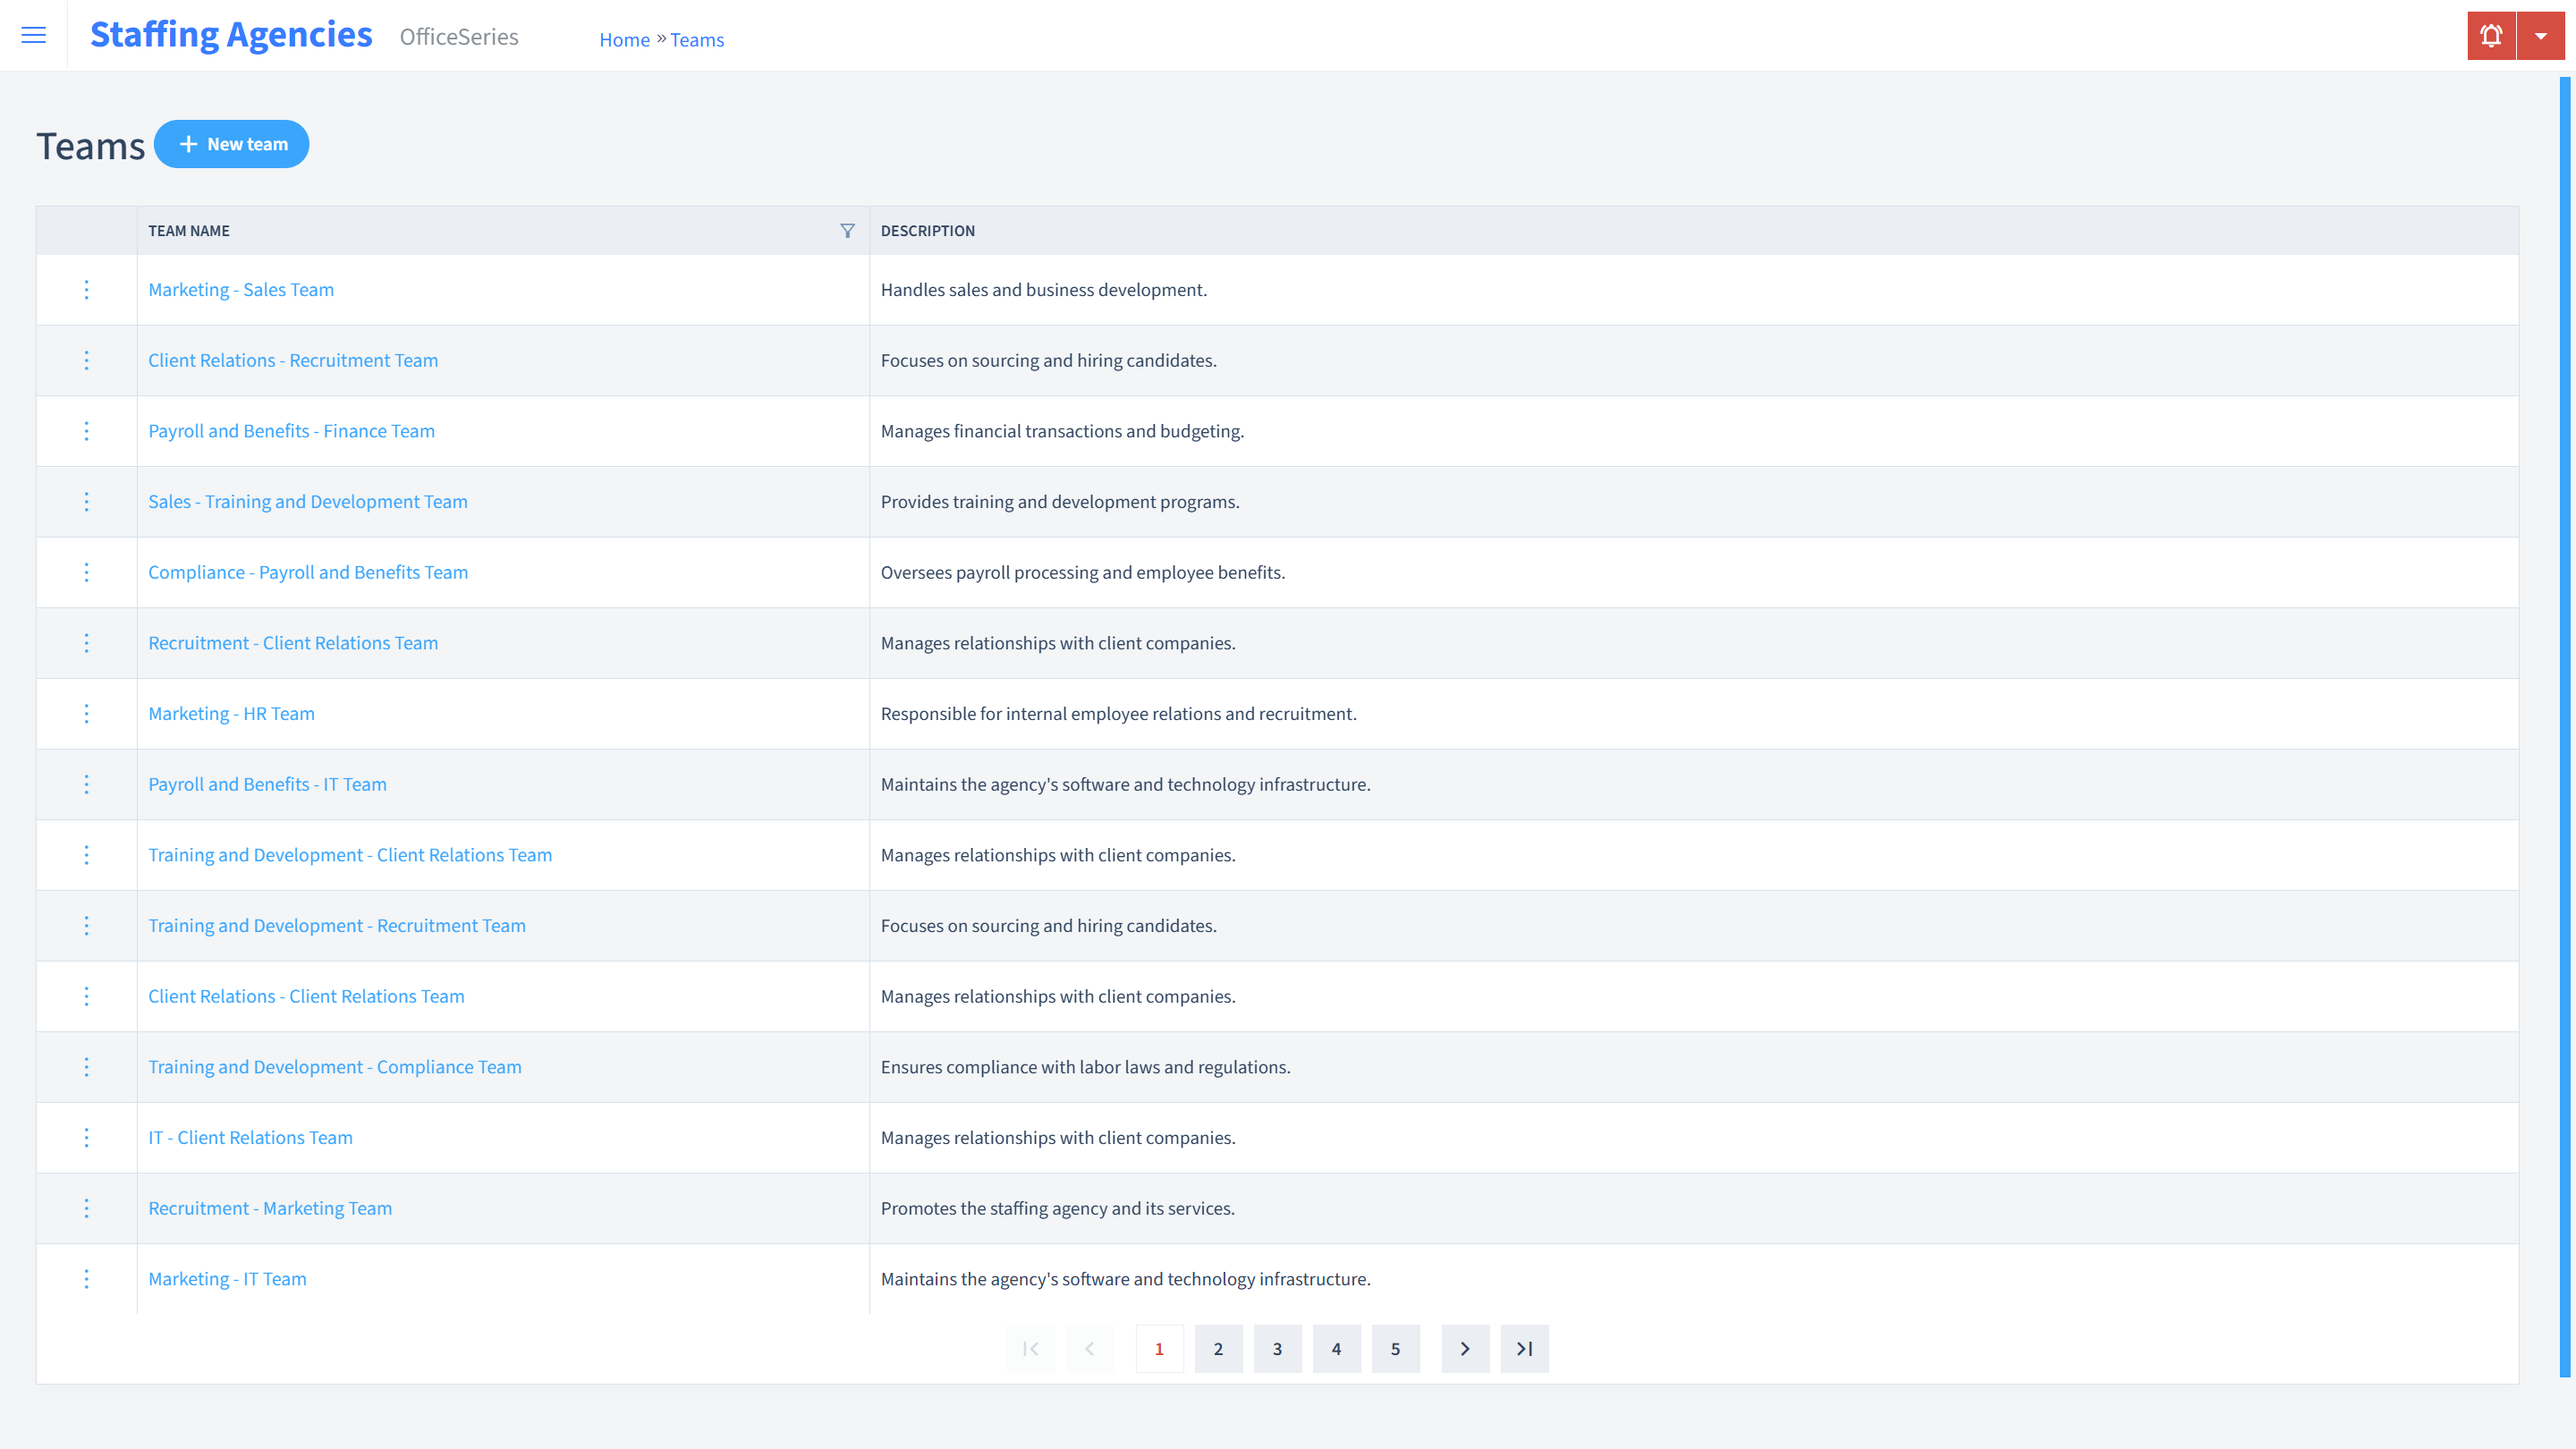
Task: Click the filter icon on Team Name column
Action: [847, 230]
